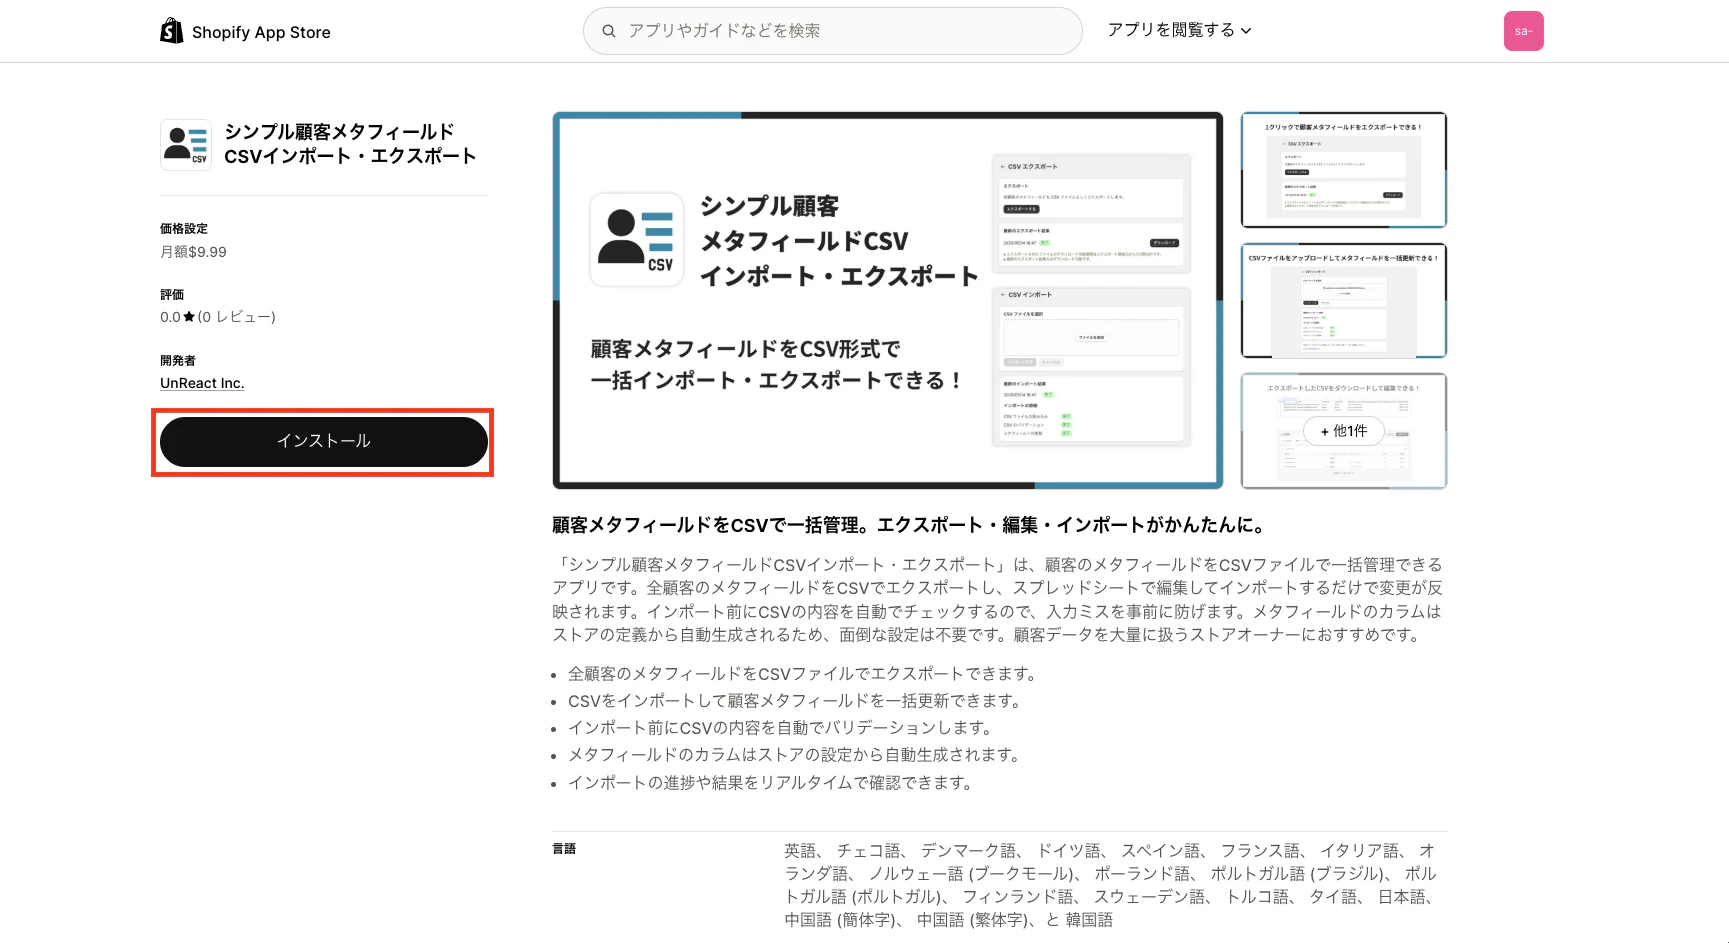The image size is (1729, 943).
Task: Click bullet CSVをインポートして顧客メタフィールドを一括更新
Action: coord(796,701)
